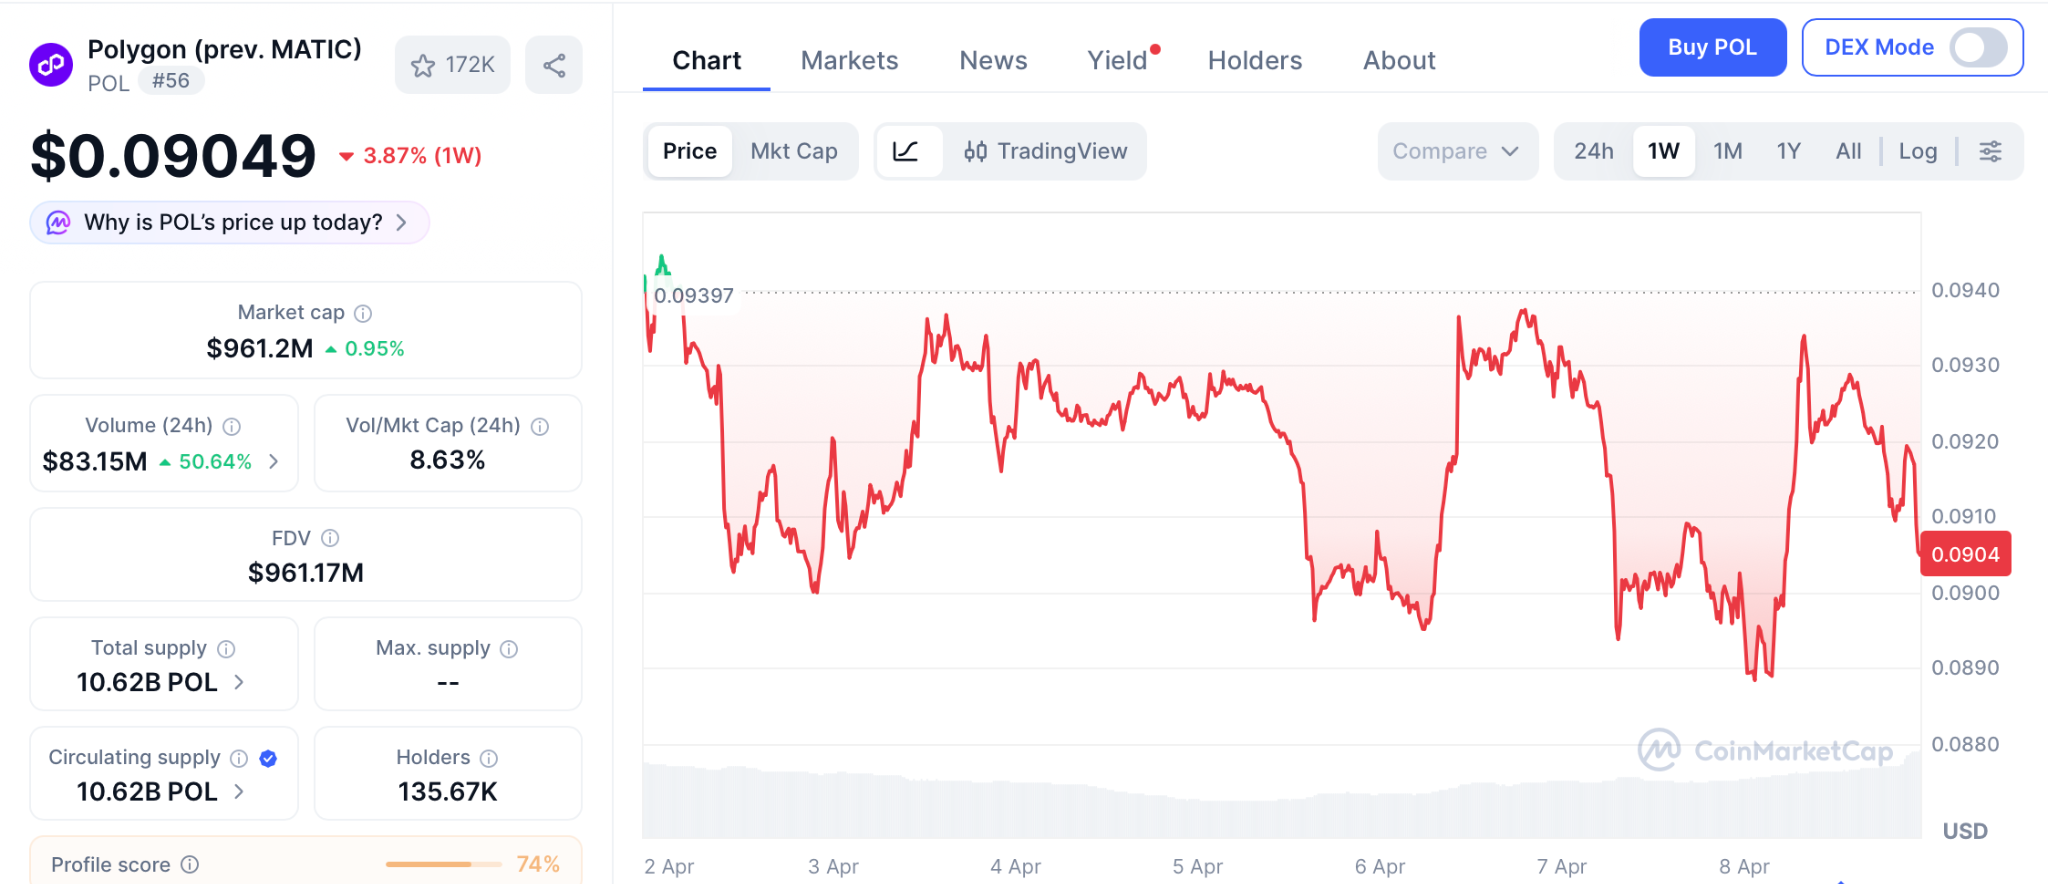Open the Compare dropdown
The width and height of the screenshot is (2048, 884).
coord(1456,152)
